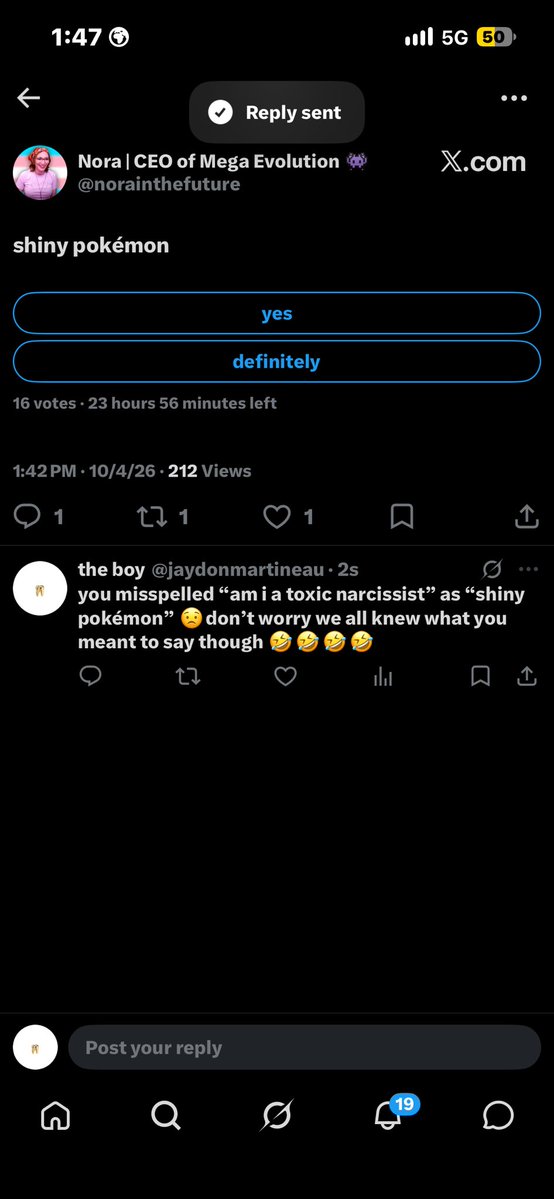This screenshot has height=1199, width=554.
Task: Open the post's three-dot options menu
Action: 513,98
